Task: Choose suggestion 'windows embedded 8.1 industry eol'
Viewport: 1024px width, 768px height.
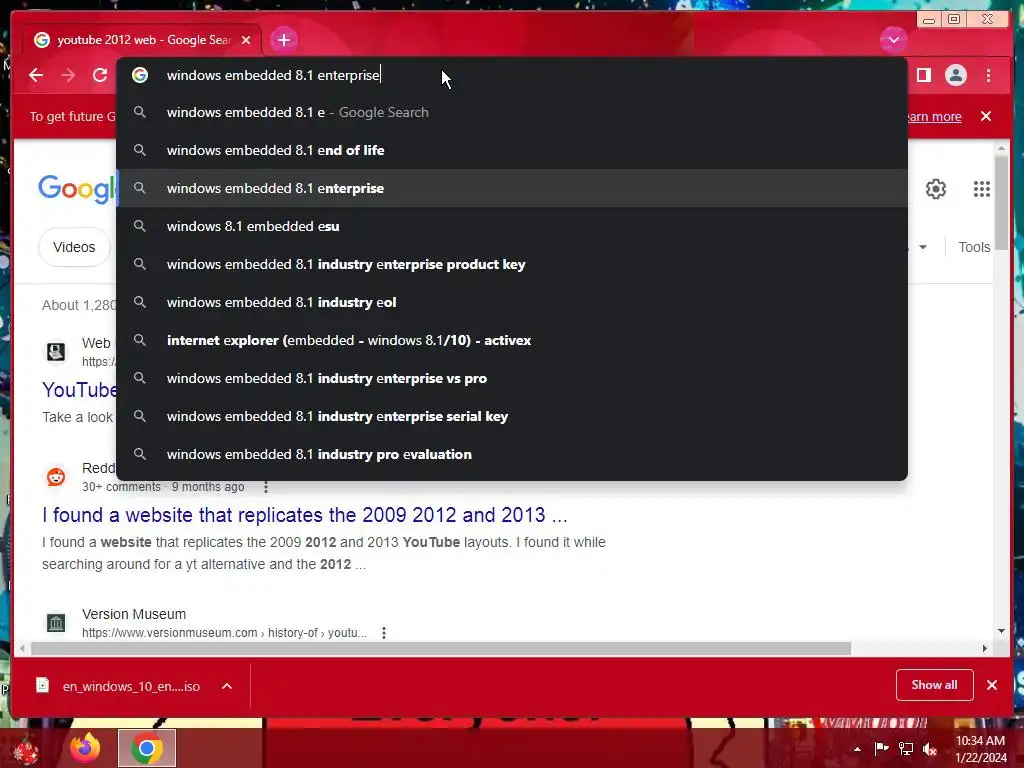Action: [512, 302]
